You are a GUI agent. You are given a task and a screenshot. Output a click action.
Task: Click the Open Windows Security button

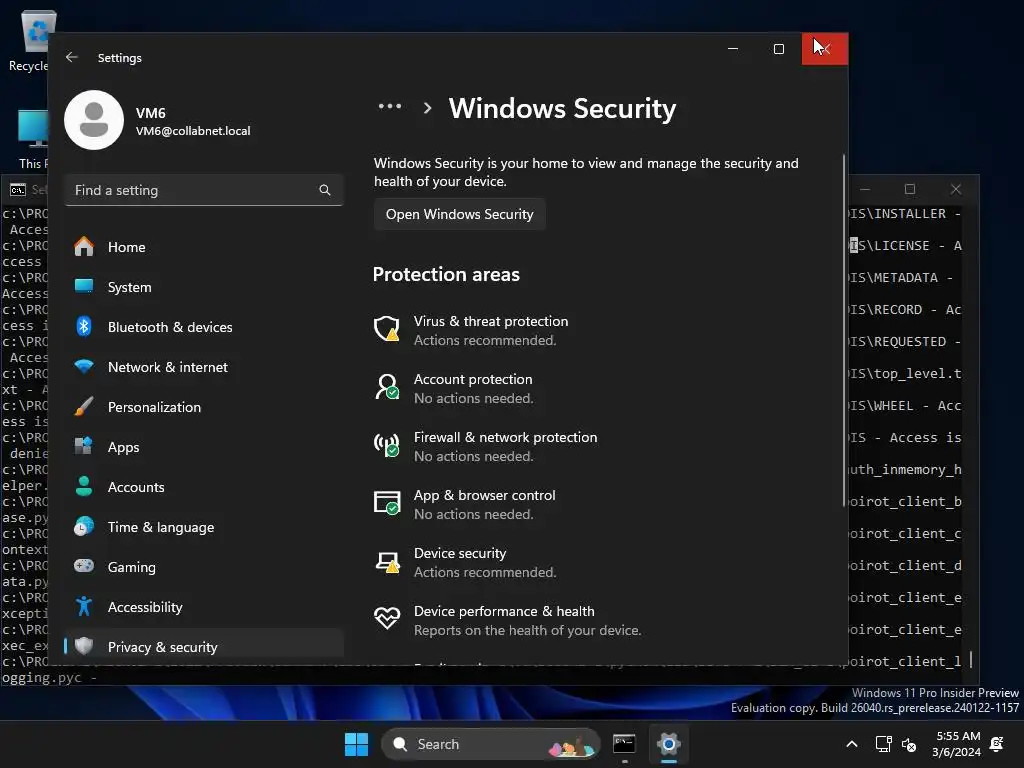coord(460,214)
